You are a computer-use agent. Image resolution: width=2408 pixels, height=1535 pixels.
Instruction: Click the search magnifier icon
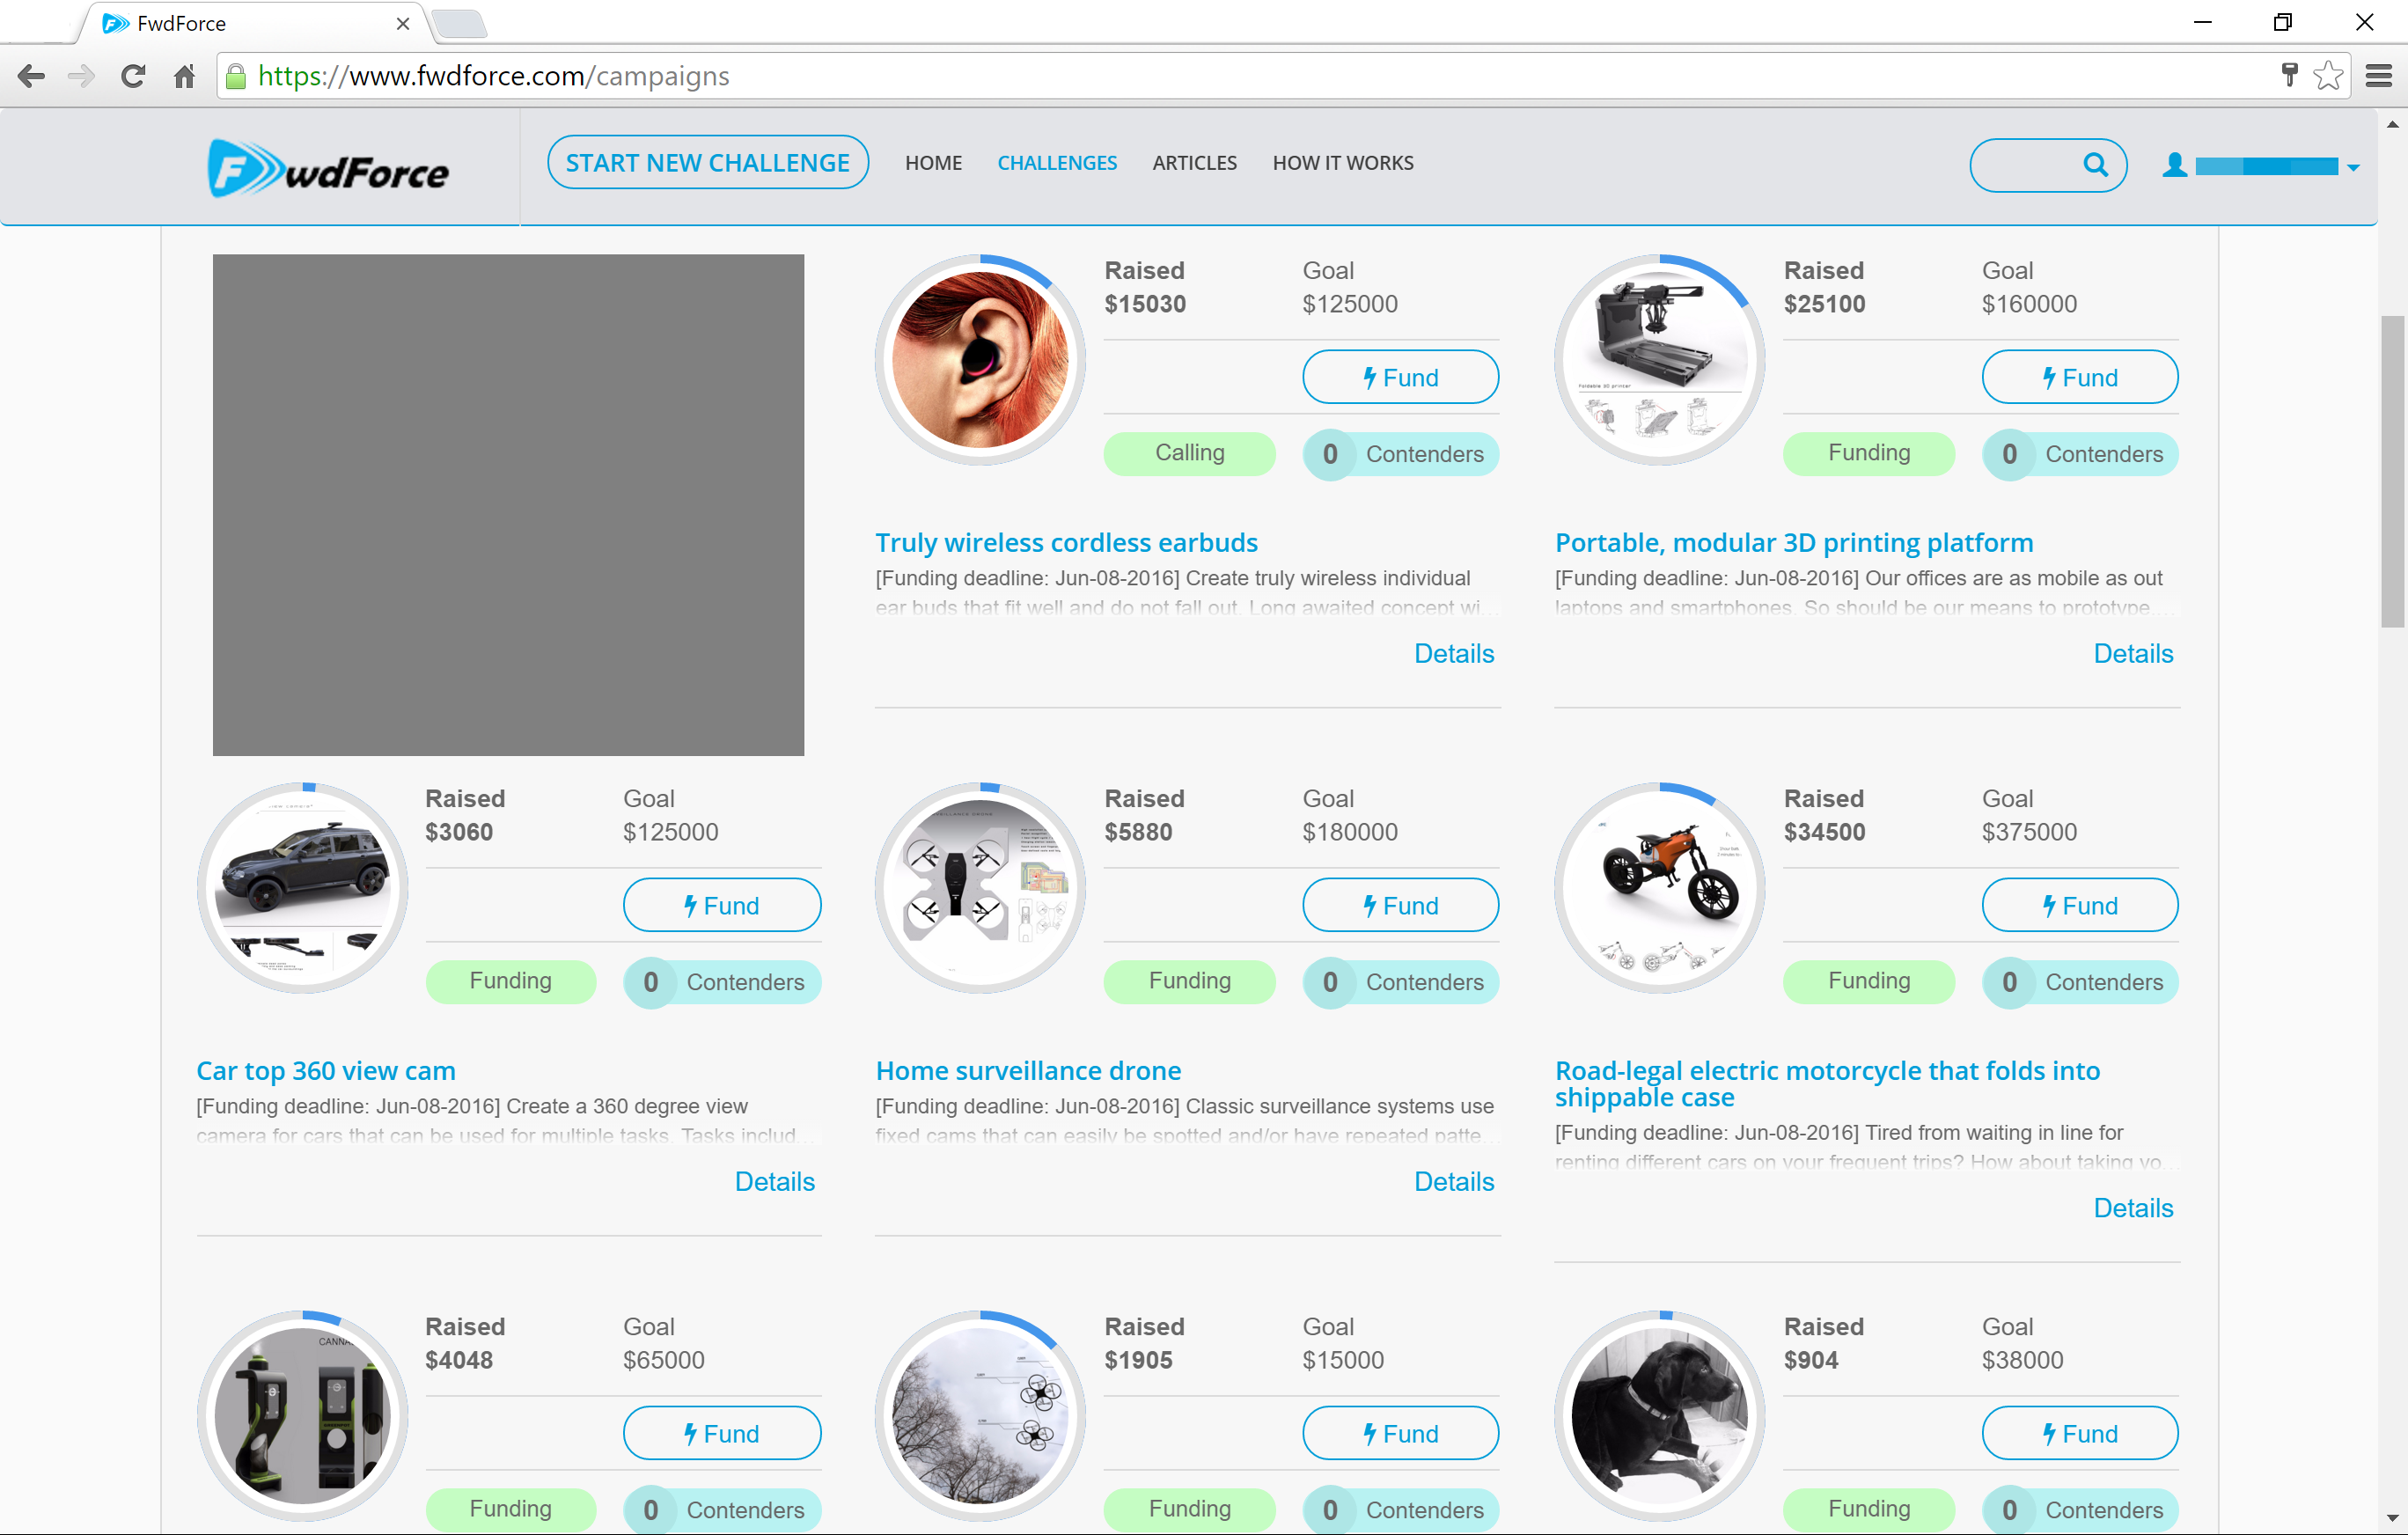pos(2095,165)
